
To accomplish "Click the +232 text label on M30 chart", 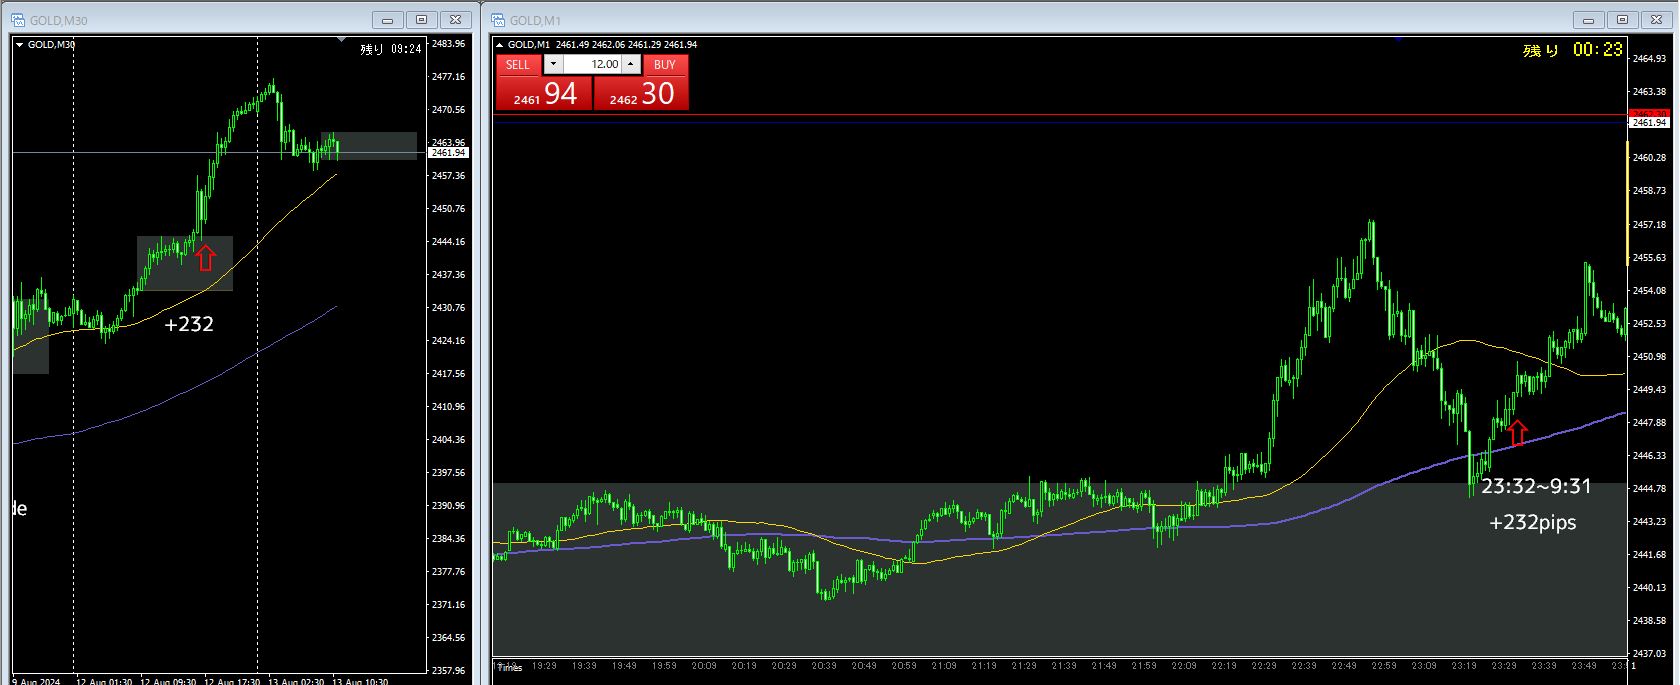I will (189, 324).
